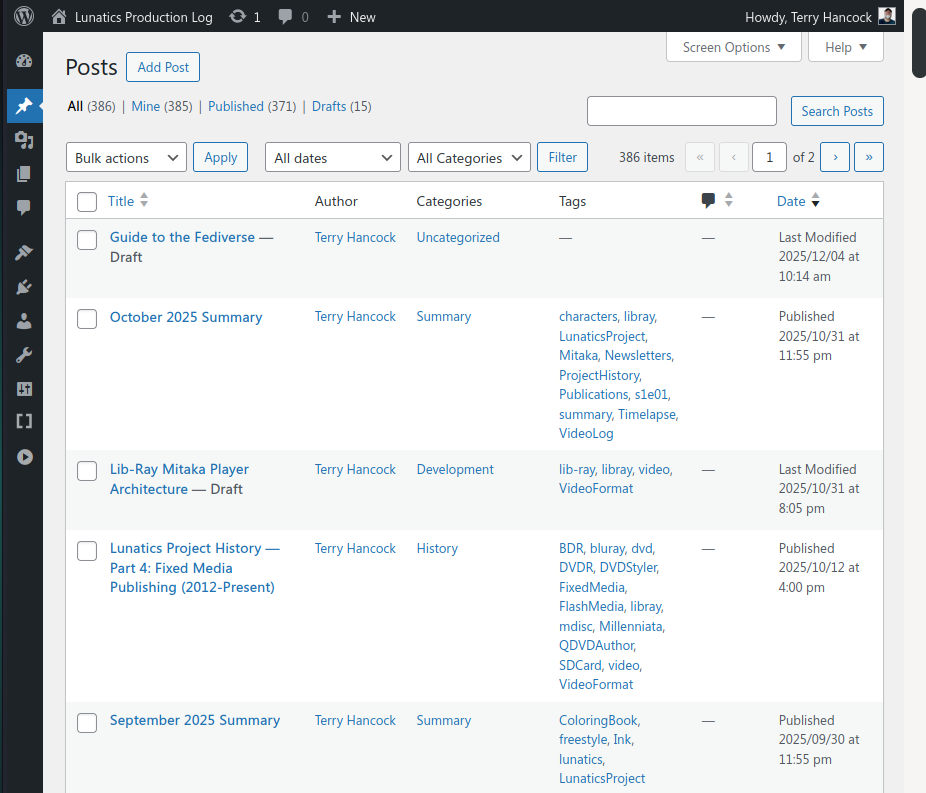Image resolution: width=926 pixels, height=793 pixels.
Task: Open the Dashboard icon in the sidebar
Action: click(x=24, y=61)
